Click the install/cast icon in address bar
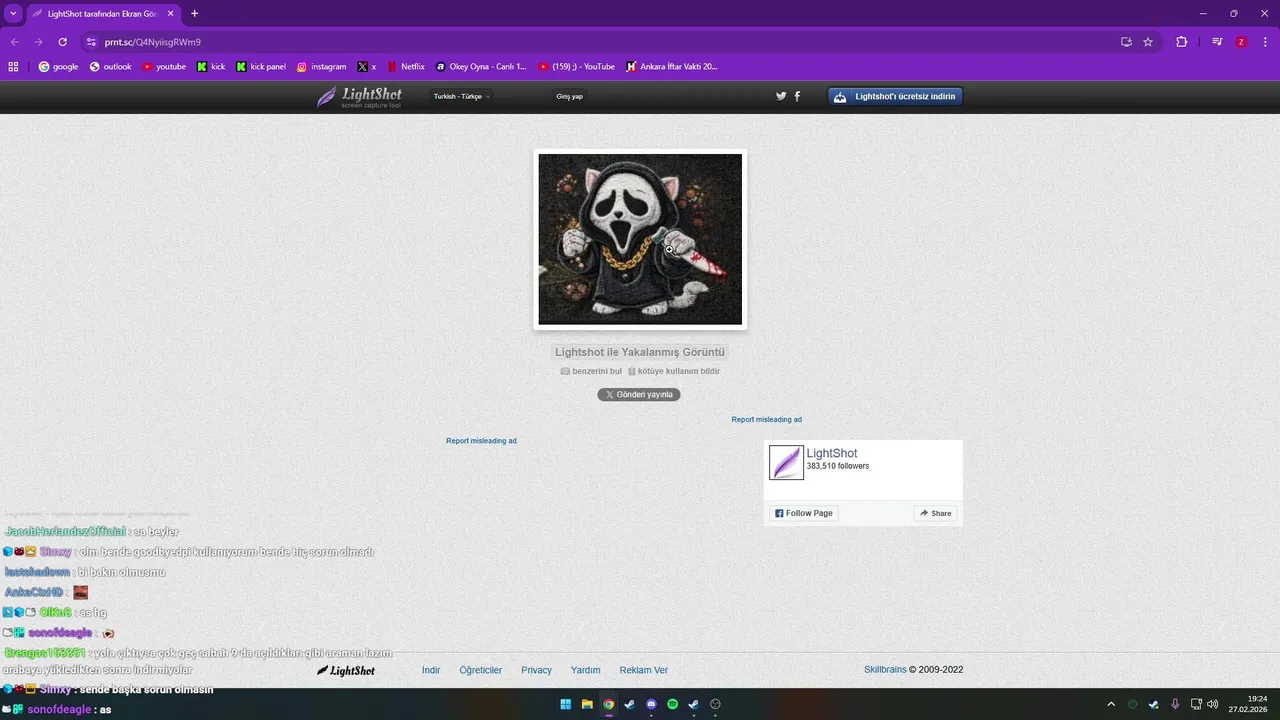 click(1126, 42)
